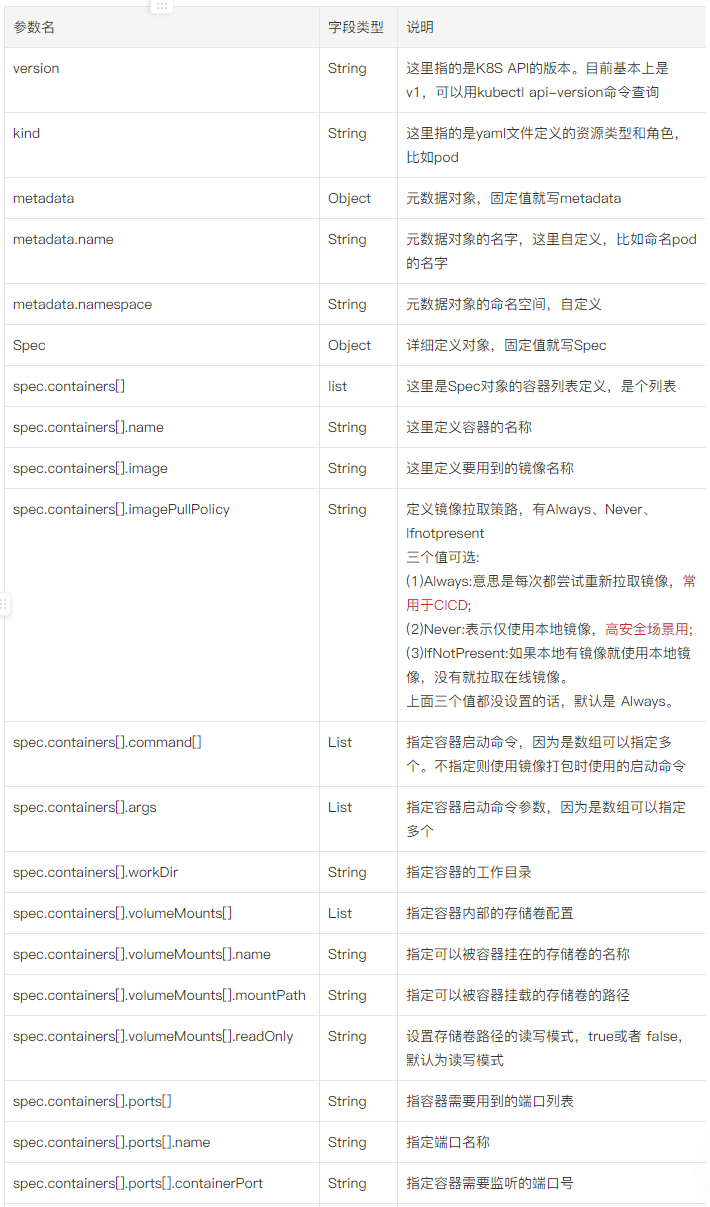Click the drag handle icon at the table's top edge
Screen dimensions: 710x1207
162,5
